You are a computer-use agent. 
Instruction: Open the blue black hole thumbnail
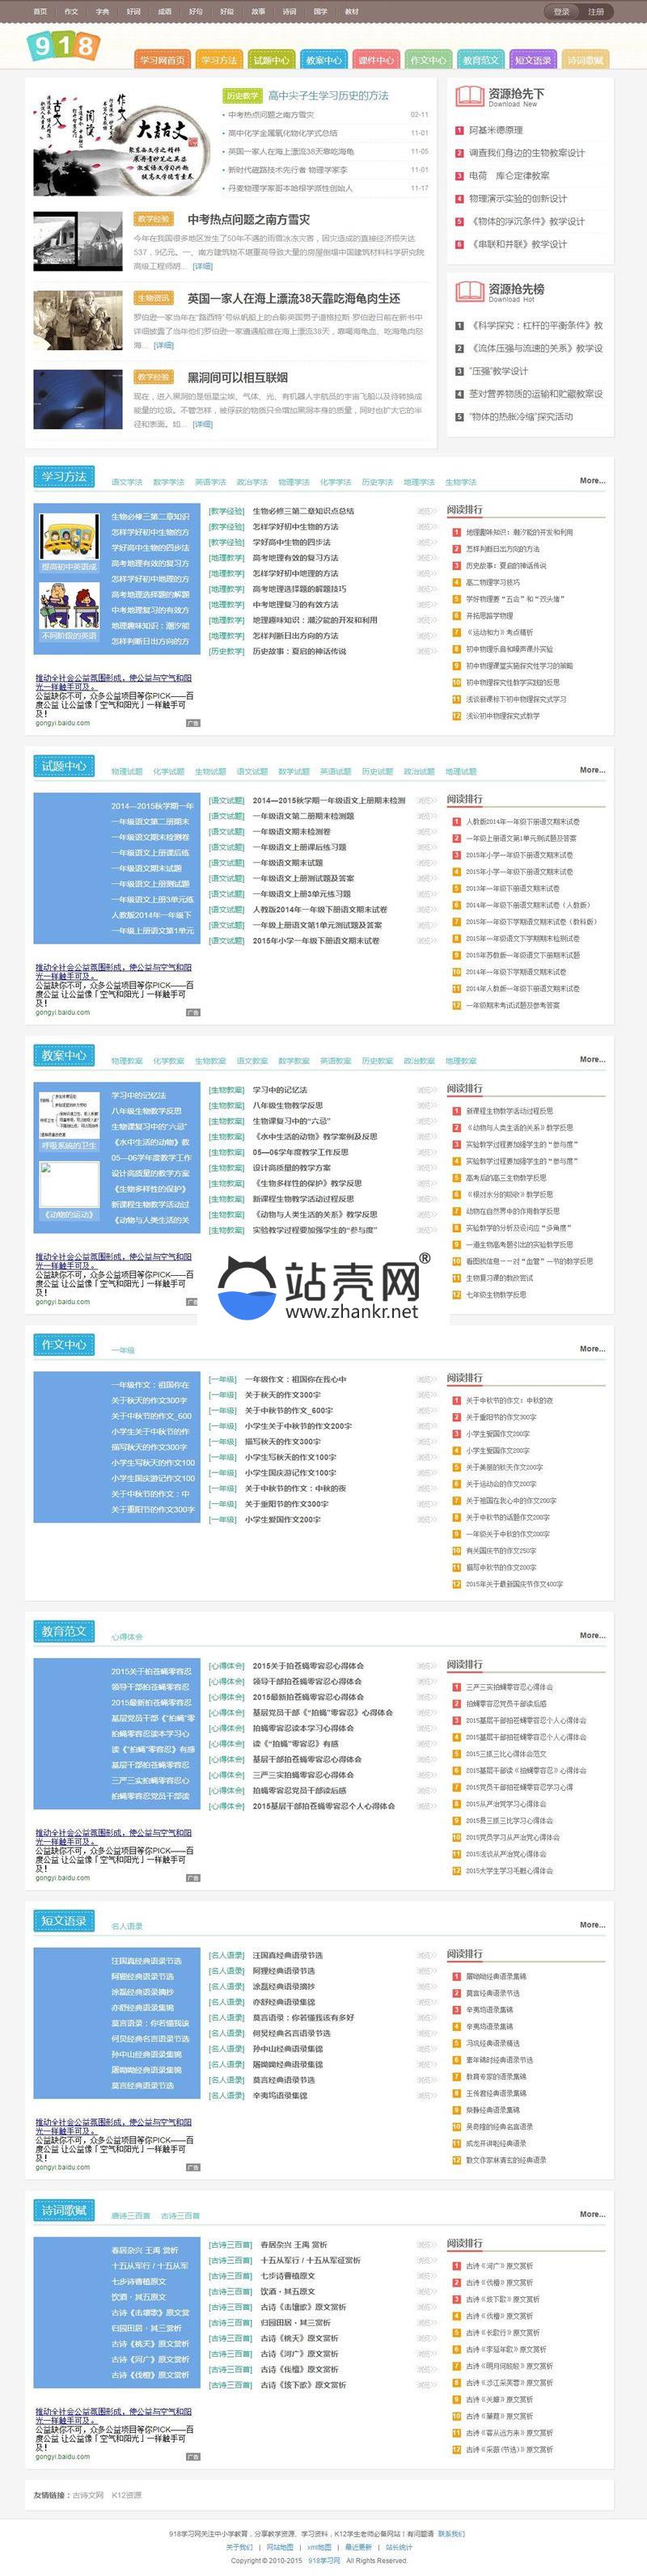coord(78,398)
